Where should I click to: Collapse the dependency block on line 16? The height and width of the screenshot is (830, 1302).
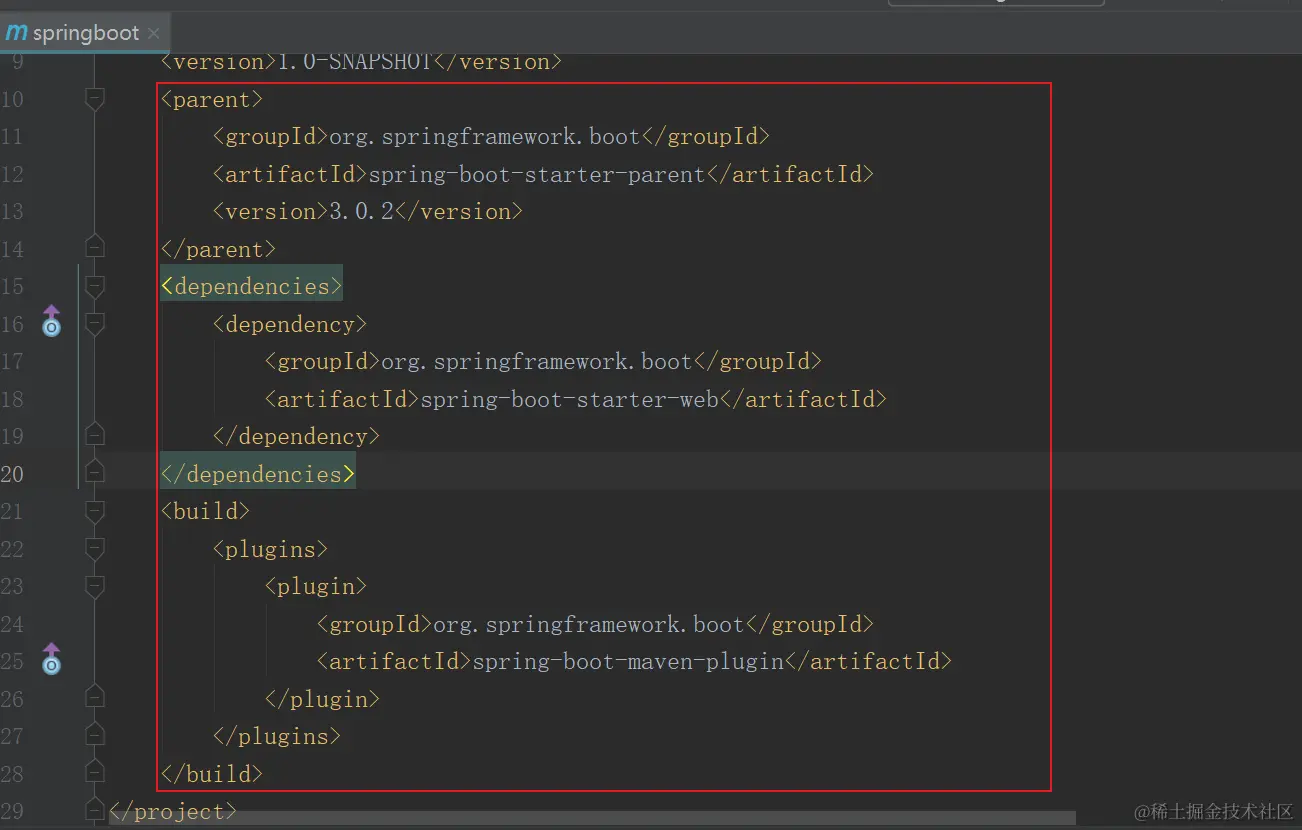(x=95, y=324)
